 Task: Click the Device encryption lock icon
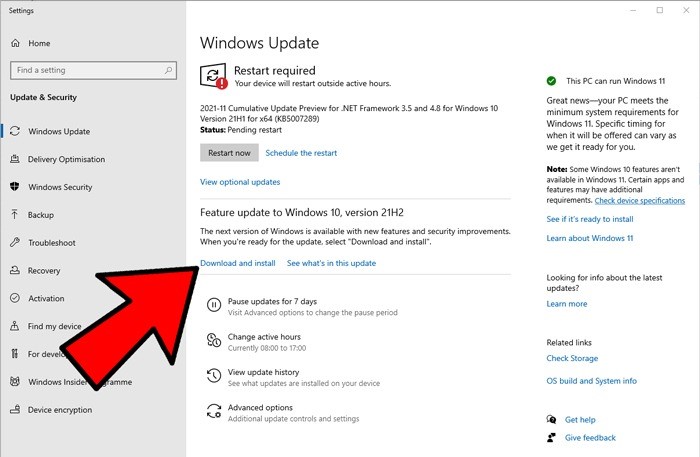tap(15, 409)
